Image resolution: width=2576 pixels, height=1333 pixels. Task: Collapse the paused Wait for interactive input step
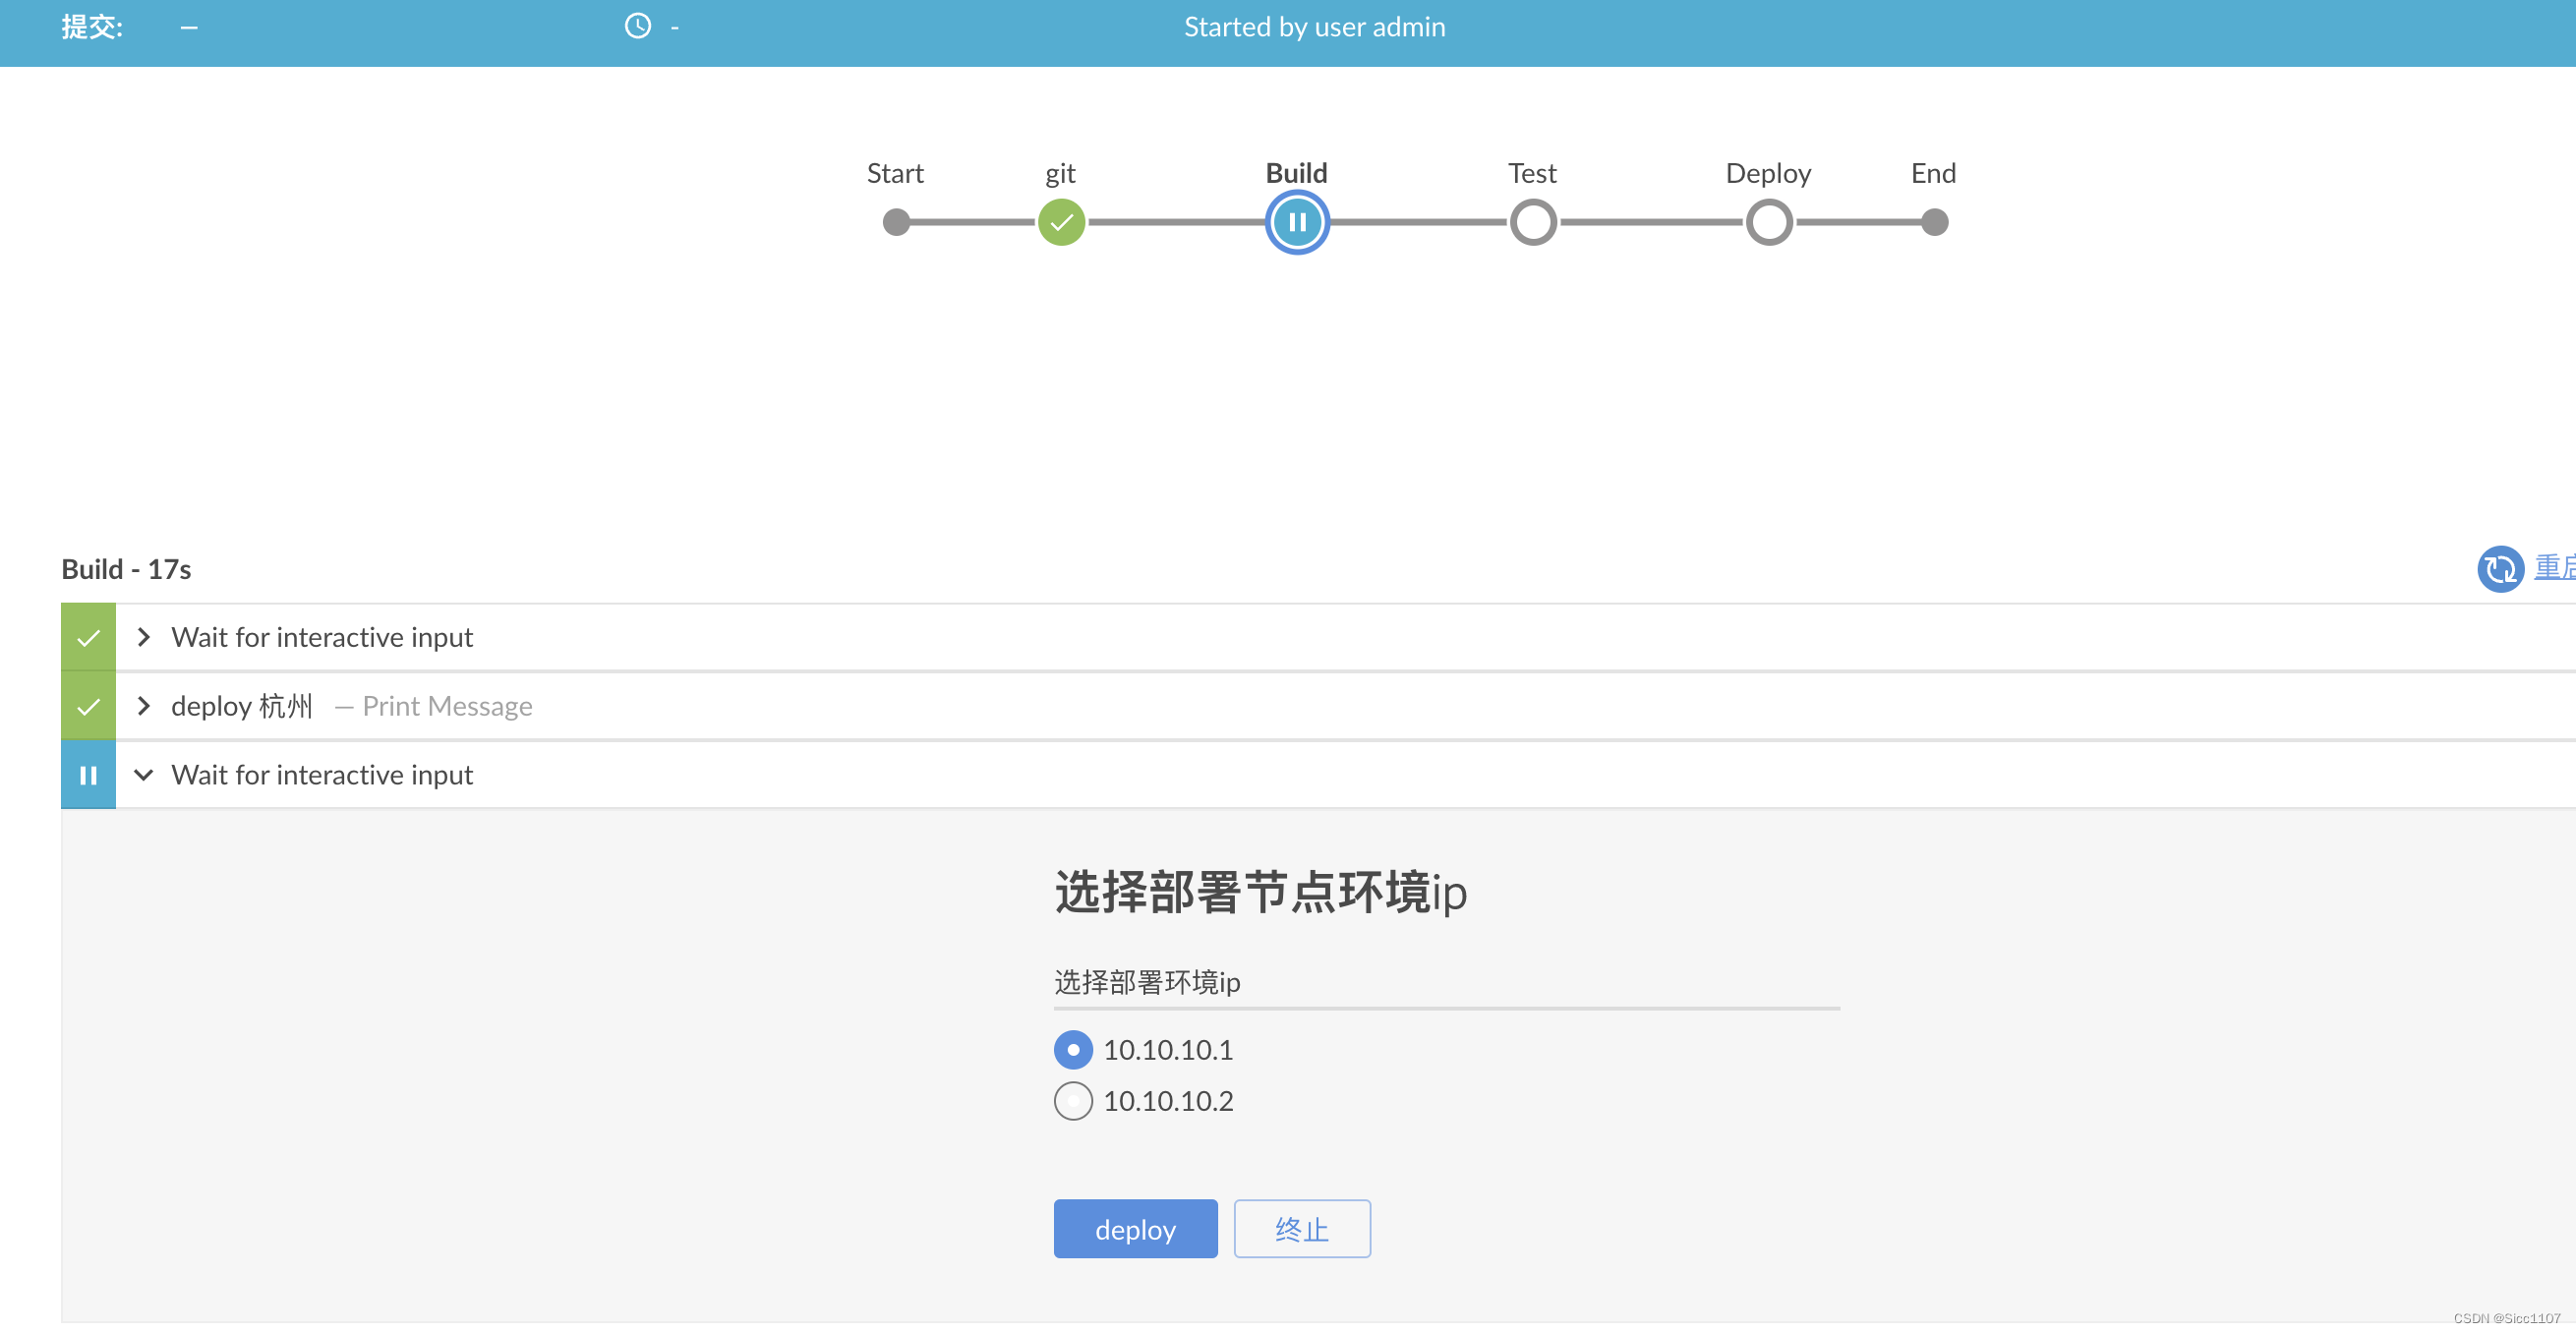coord(143,775)
